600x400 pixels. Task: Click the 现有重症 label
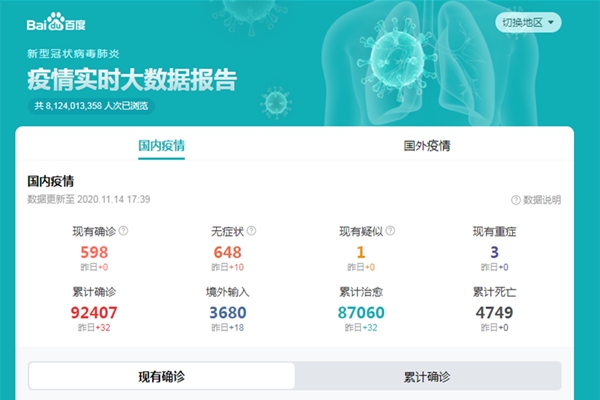click(x=494, y=232)
